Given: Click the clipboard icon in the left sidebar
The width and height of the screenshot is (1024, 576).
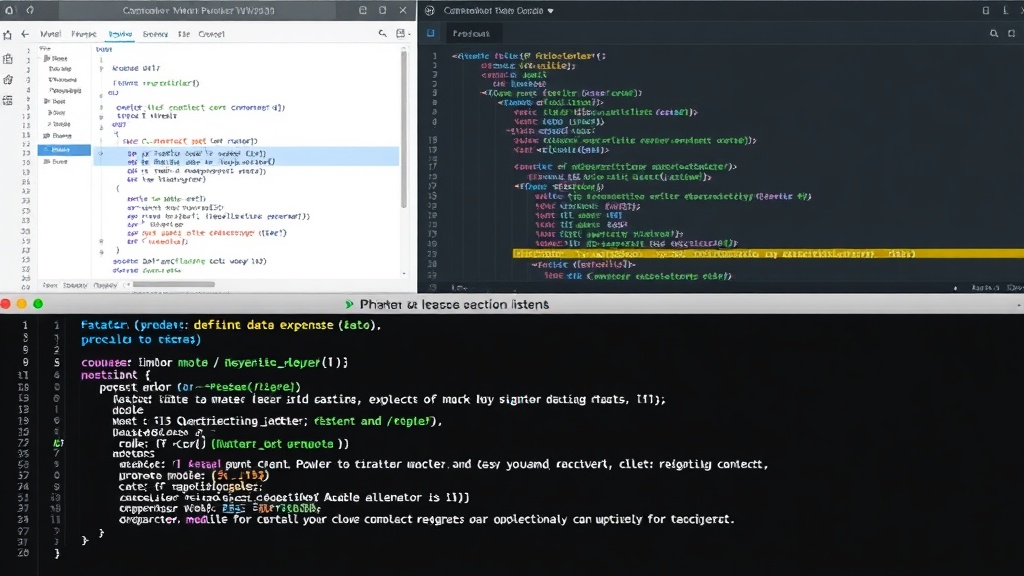Looking at the screenshot, I should point(8,59).
